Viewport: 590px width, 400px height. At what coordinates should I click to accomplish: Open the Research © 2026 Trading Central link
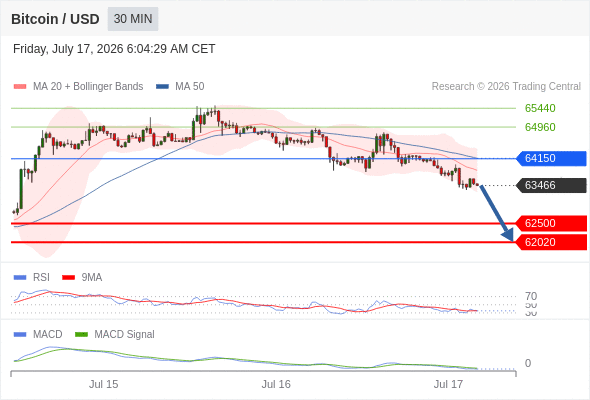506,87
